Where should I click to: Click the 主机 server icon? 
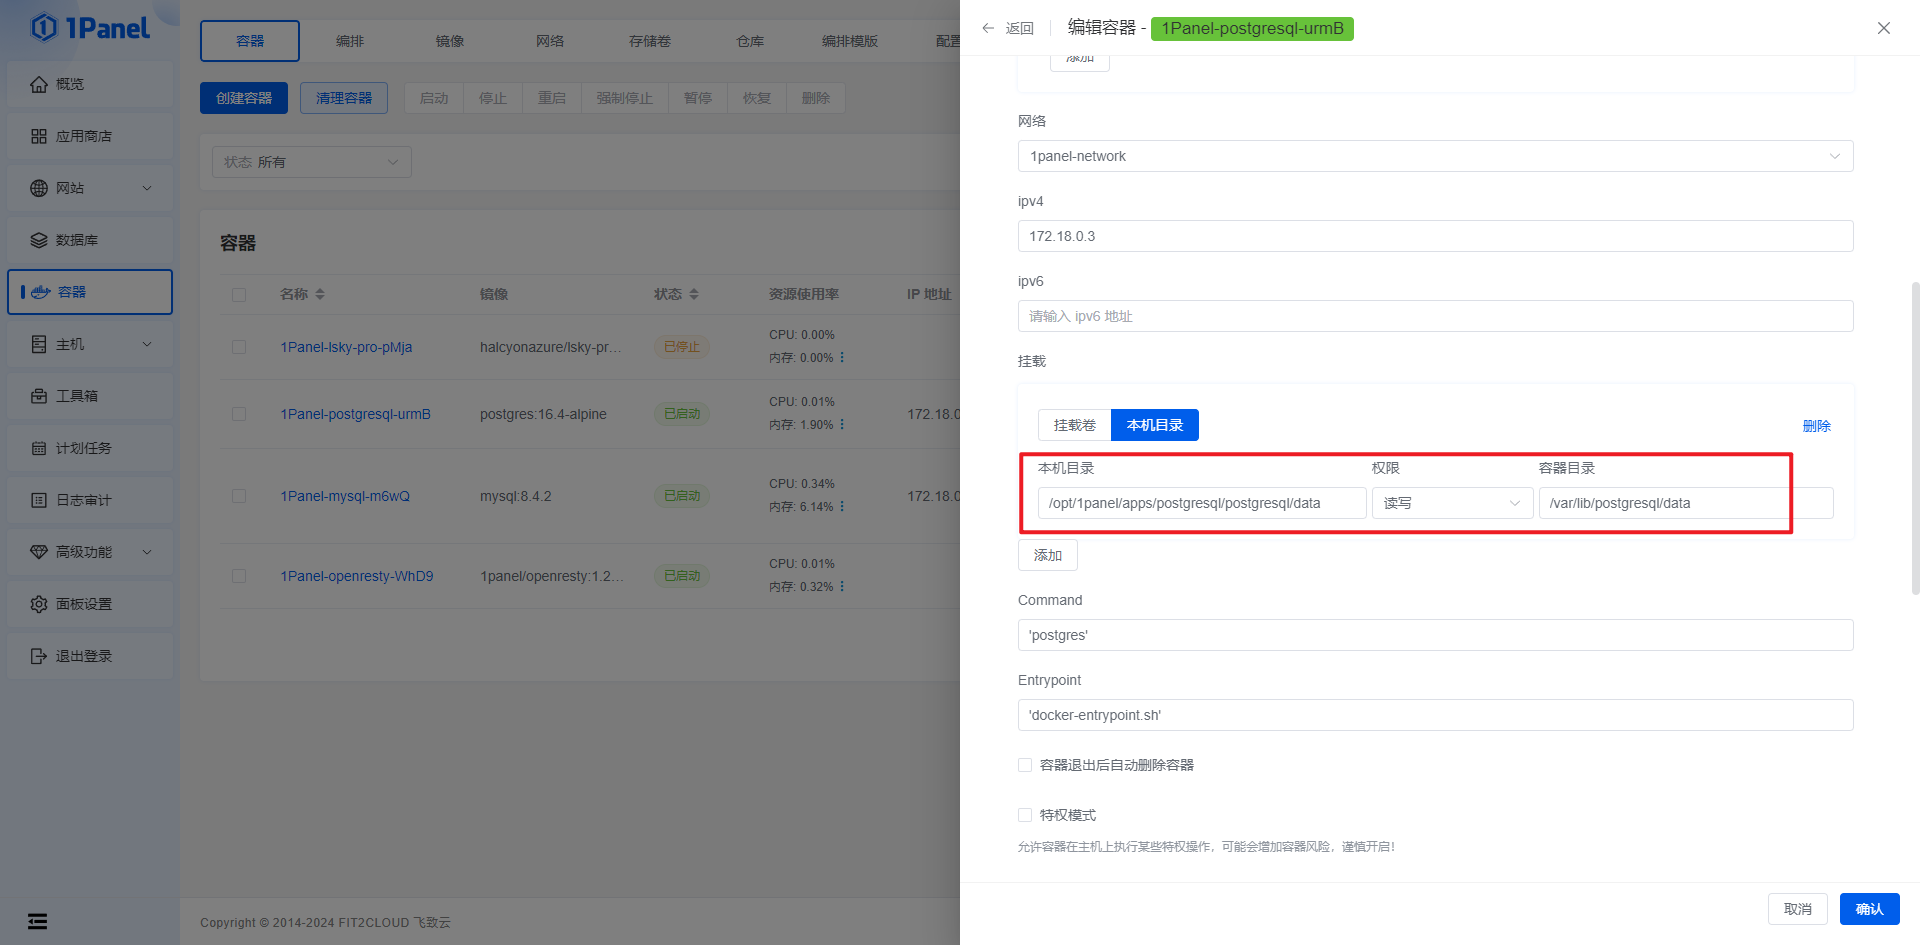click(39, 344)
